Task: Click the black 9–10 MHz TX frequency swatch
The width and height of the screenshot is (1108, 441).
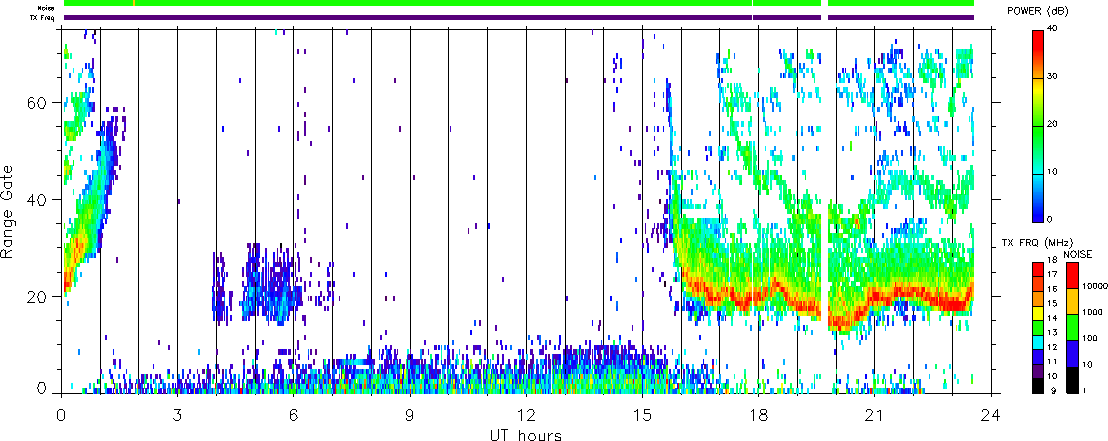Action: point(1038,384)
